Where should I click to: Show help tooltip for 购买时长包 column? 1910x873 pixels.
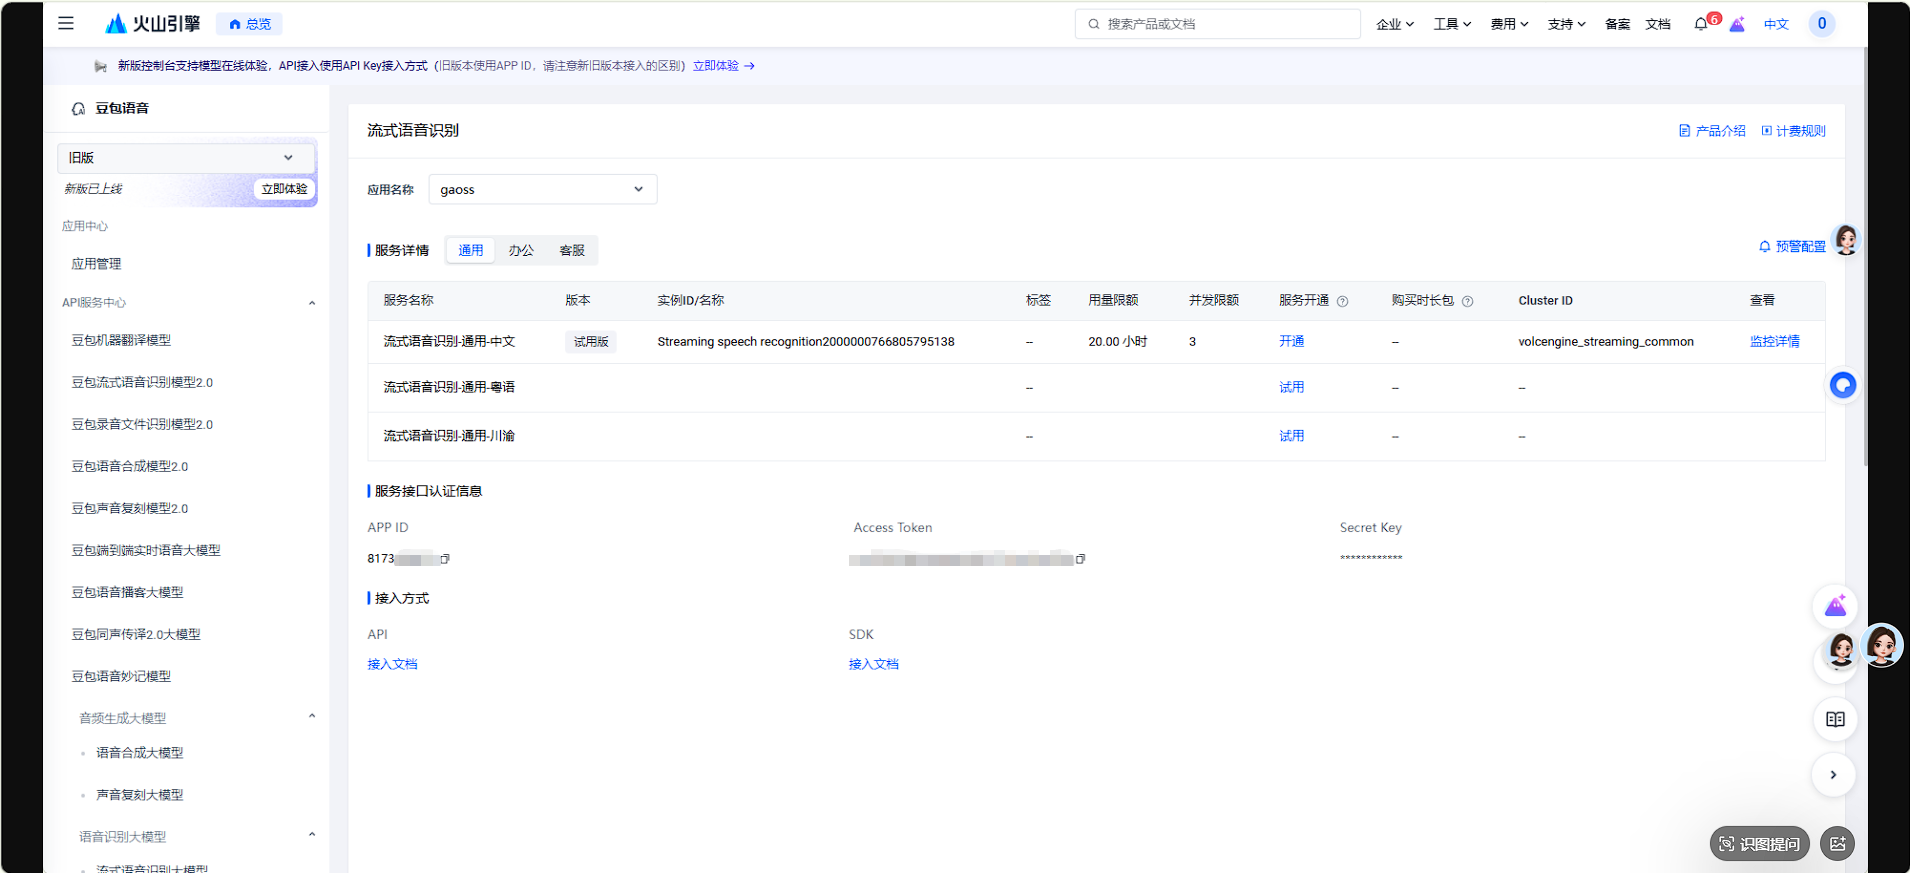coord(1467,301)
